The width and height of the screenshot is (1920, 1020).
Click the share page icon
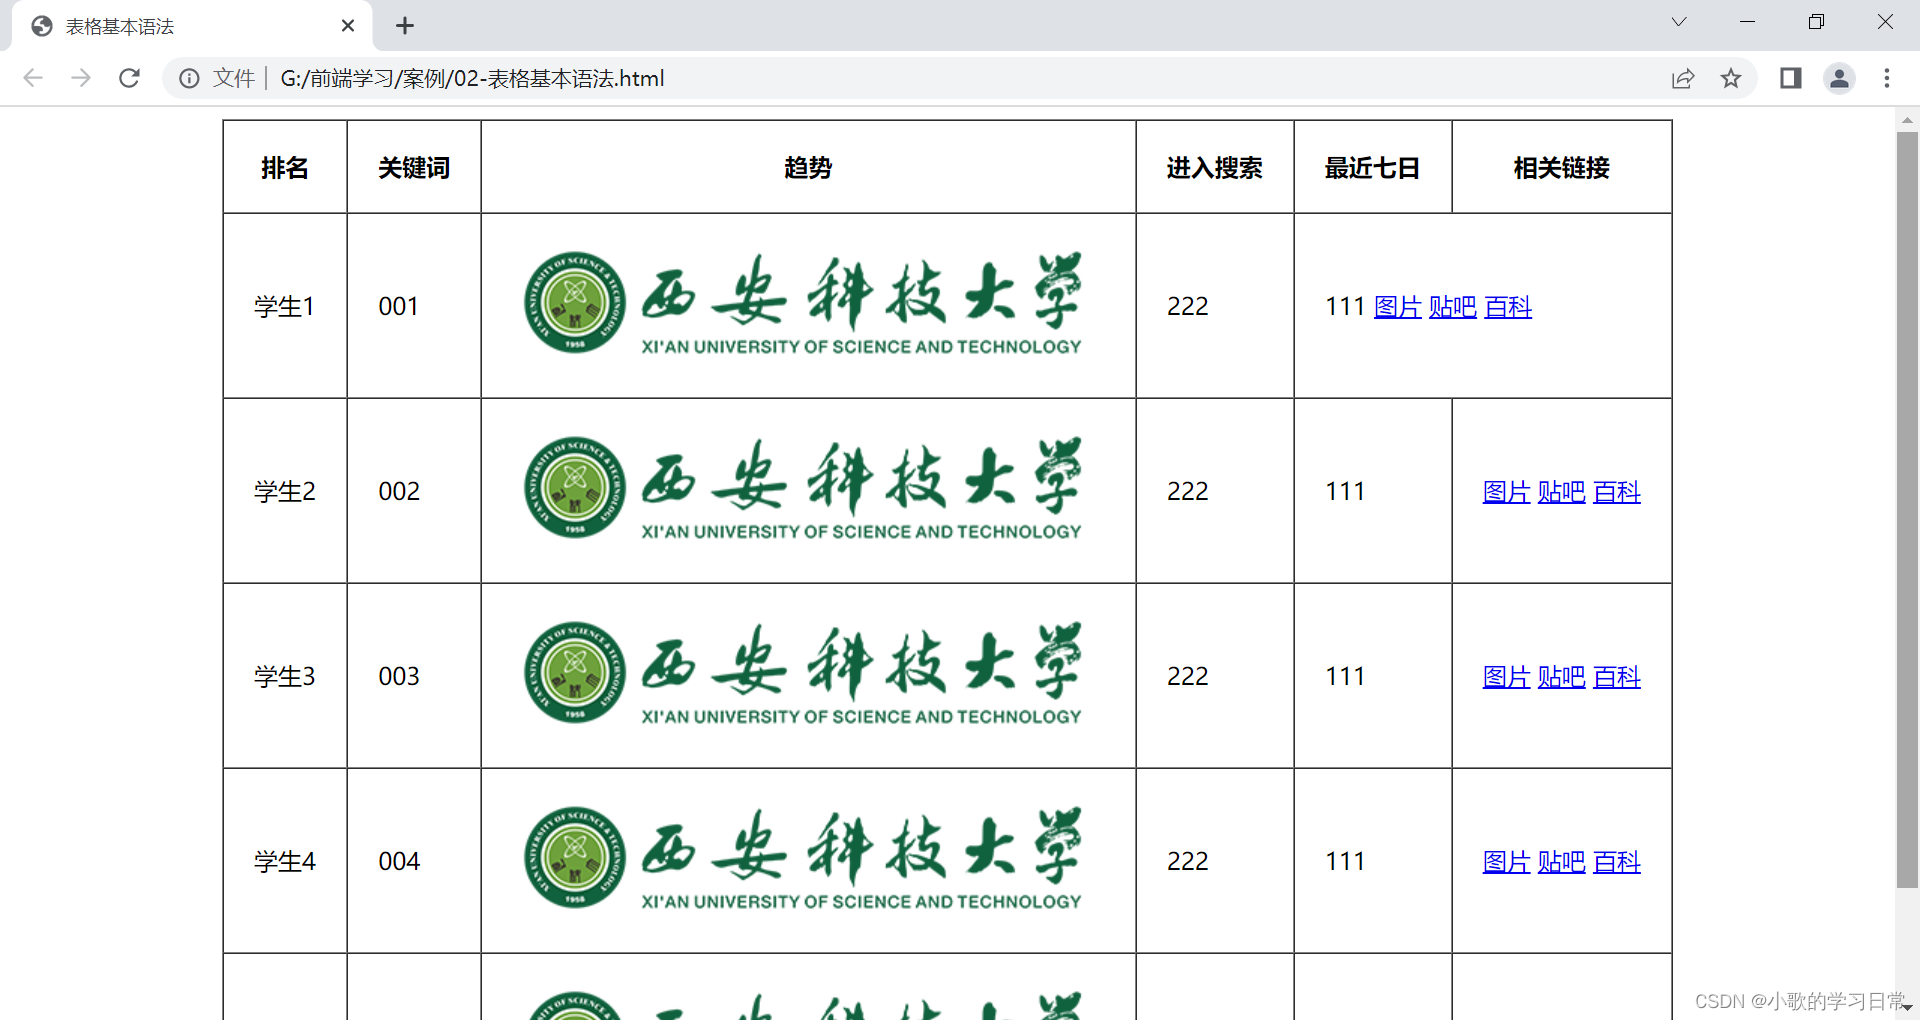click(1683, 78)
